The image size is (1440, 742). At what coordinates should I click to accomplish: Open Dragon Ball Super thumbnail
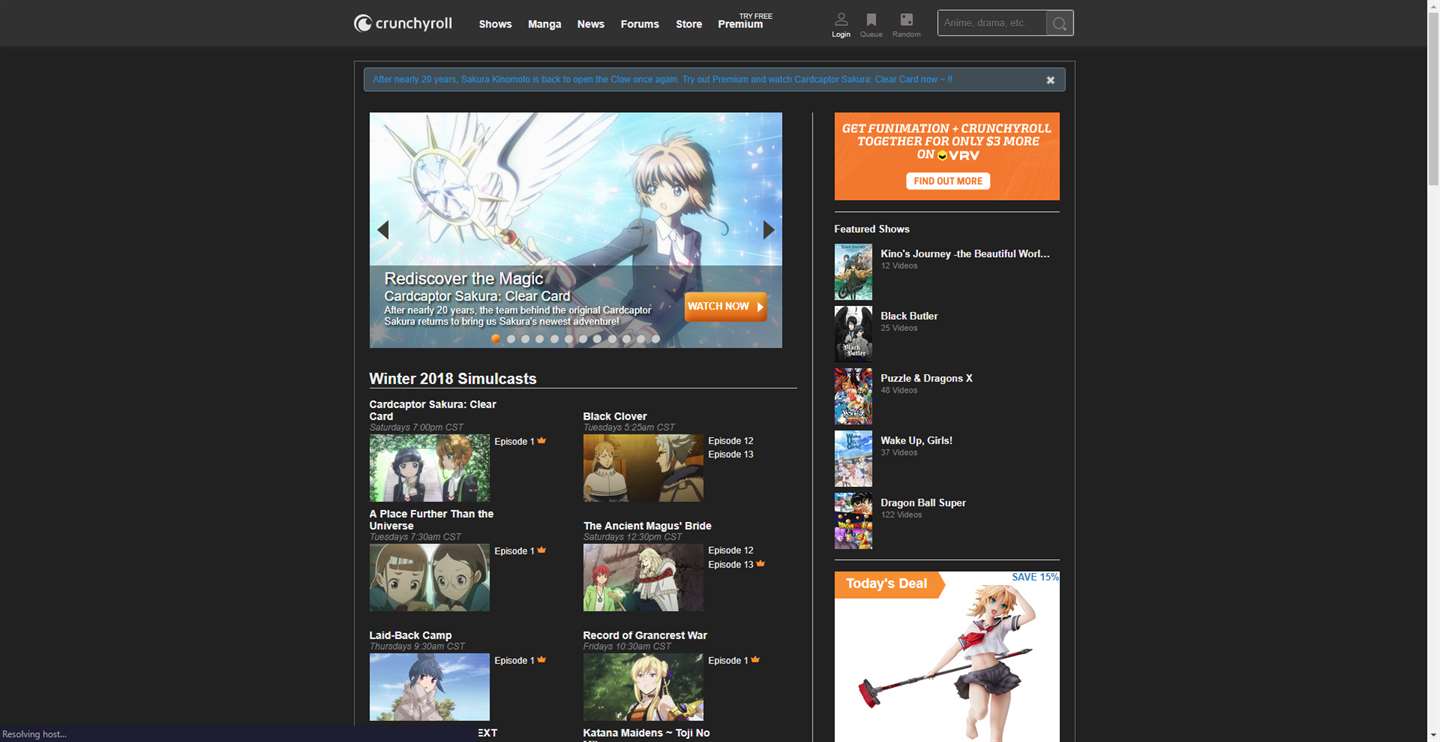[853, 521]
